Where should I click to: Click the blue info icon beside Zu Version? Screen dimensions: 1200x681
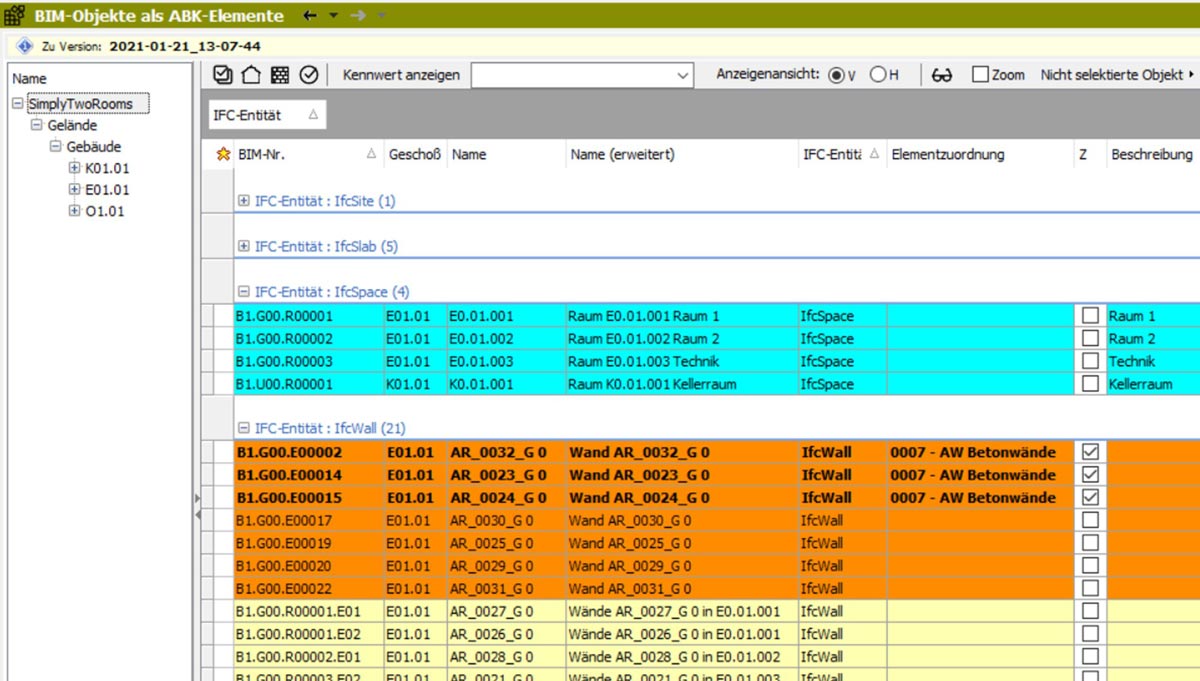[25, 46]
